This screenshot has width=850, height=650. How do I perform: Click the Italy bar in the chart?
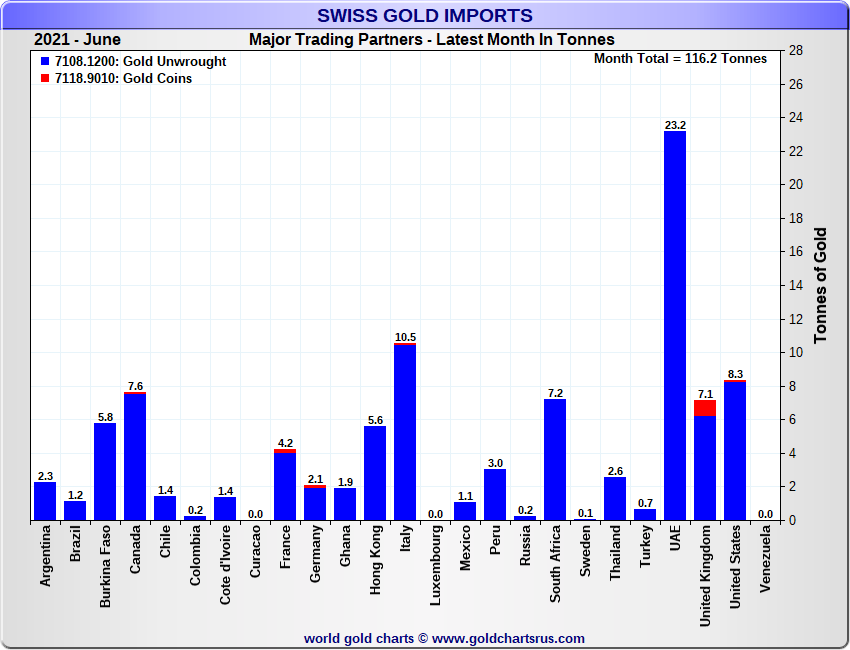pyautogui.click(x=405, y=432)
